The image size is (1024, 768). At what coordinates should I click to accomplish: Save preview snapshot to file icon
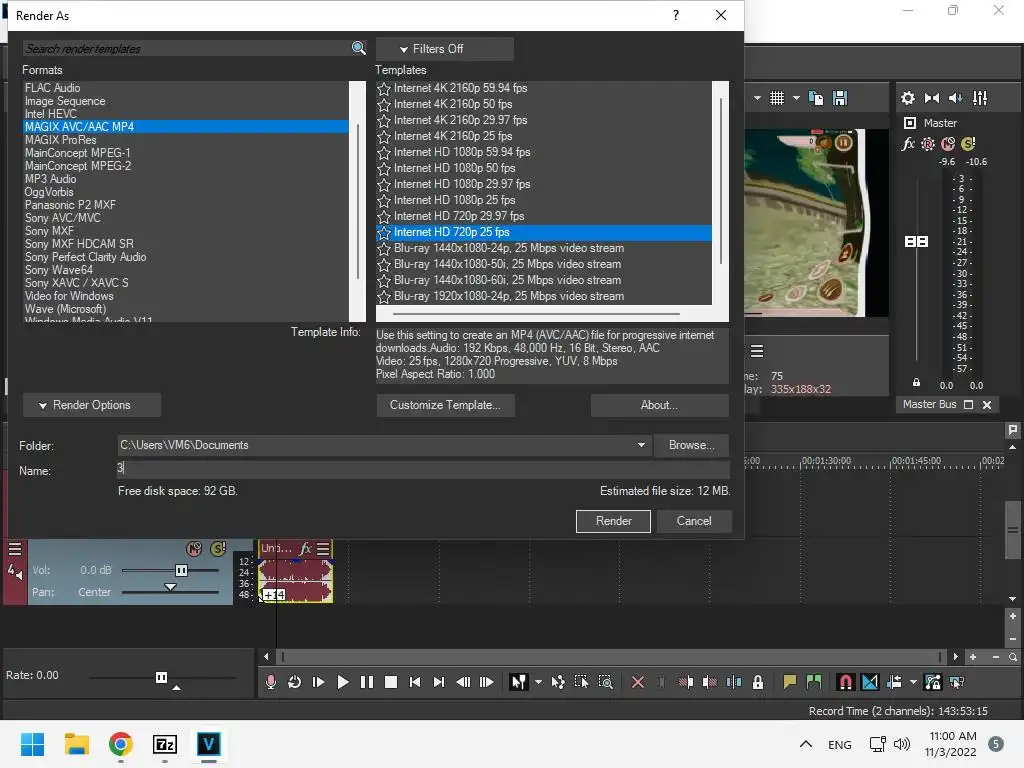click(840, 98)
